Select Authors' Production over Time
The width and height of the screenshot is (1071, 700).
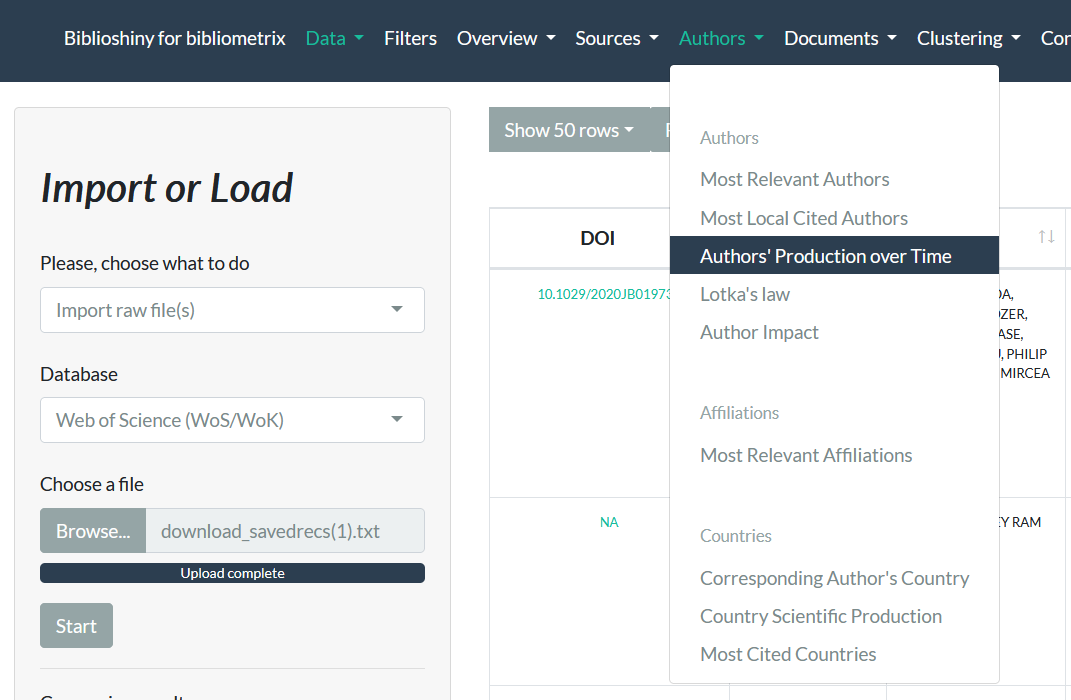pyautogui.click(x=825, y=256)
